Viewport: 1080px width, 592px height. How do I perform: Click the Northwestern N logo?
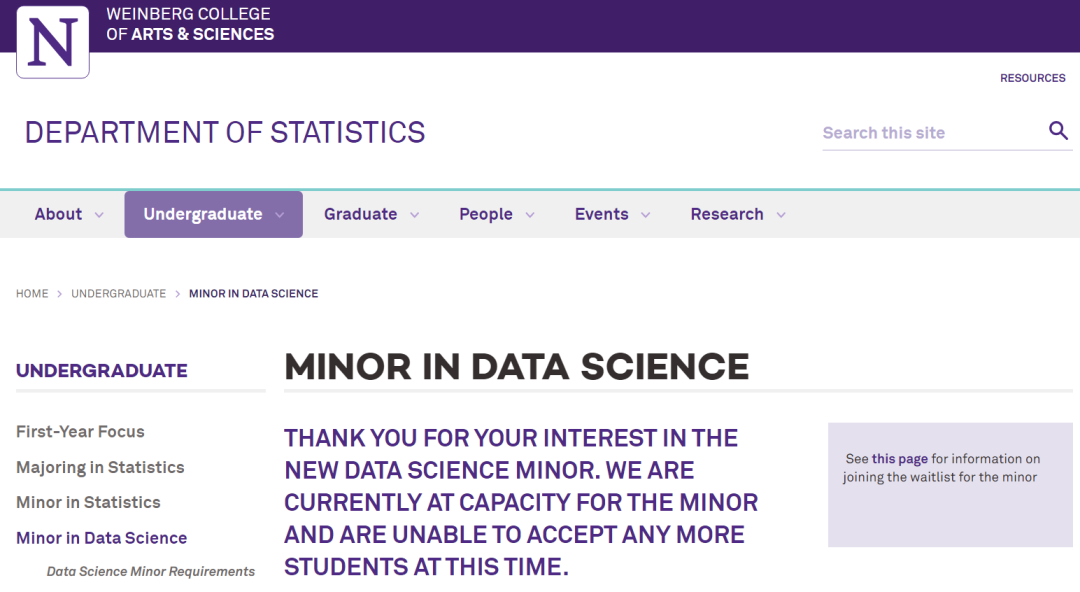click(x=53, y=41)
